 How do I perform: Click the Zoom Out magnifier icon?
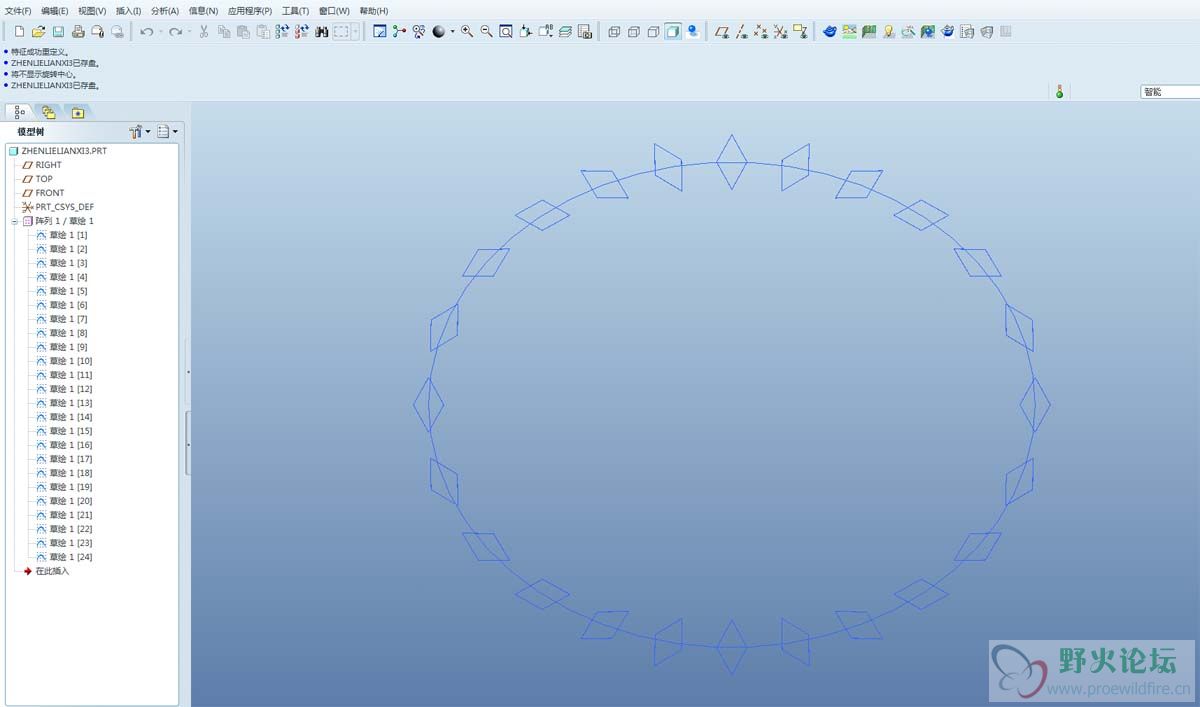pyautogui.click(x=486, y=32)
